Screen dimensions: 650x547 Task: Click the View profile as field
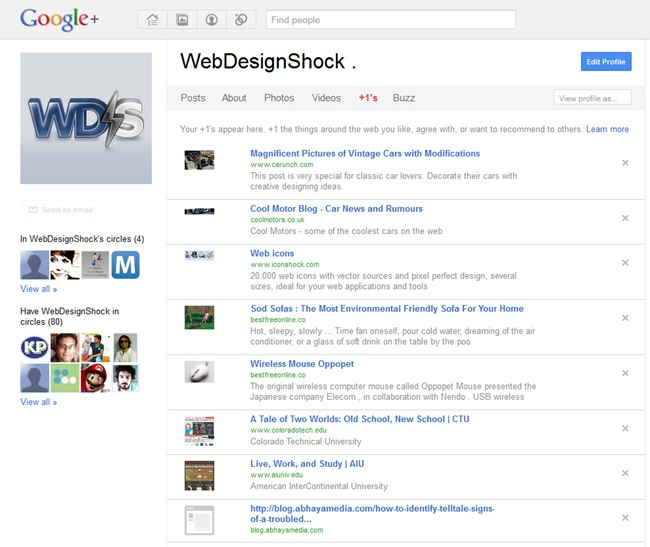click(x=594, y=98)
